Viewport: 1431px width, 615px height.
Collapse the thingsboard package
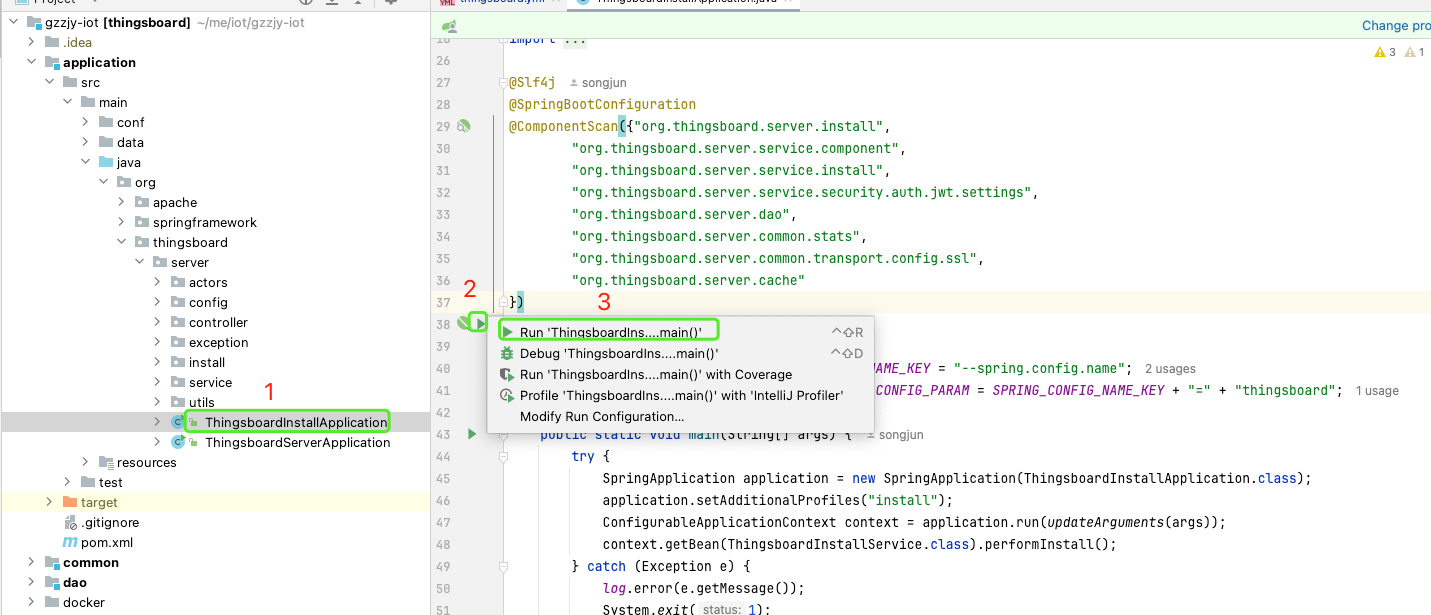tap(122, 242)
